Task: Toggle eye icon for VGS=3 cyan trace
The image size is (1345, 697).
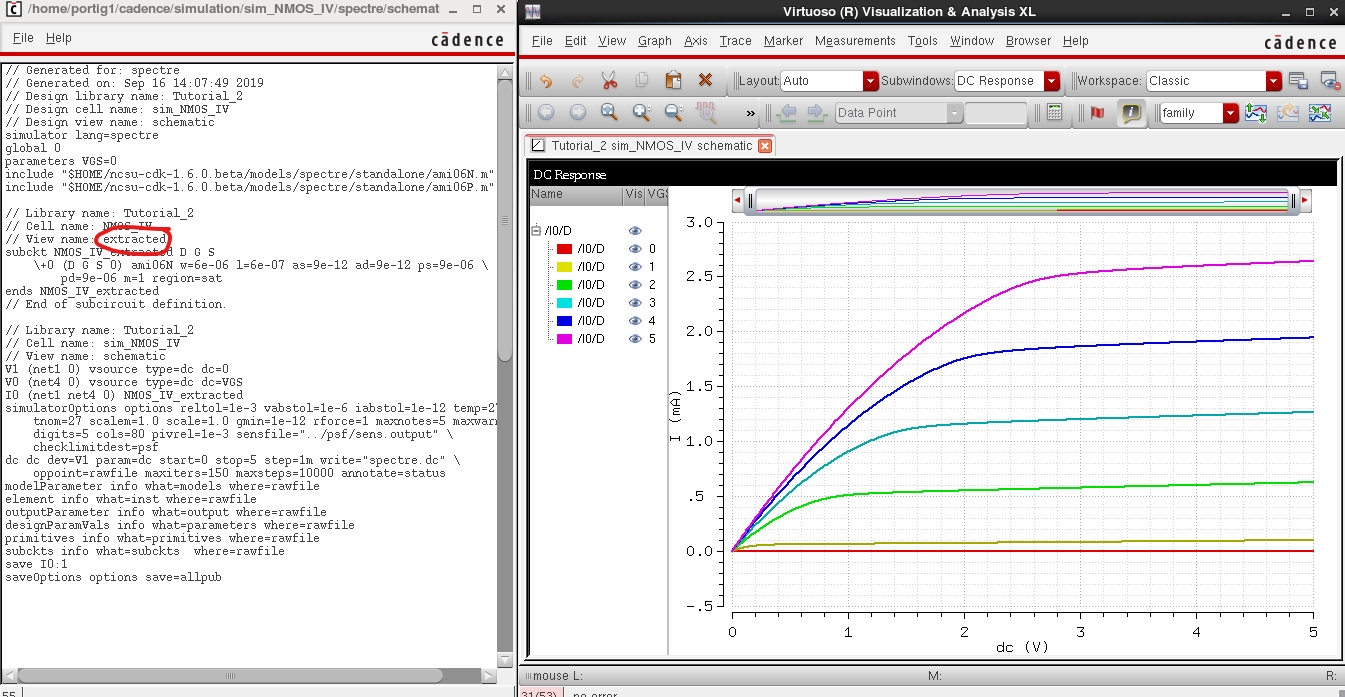Action: coord(634,303)
